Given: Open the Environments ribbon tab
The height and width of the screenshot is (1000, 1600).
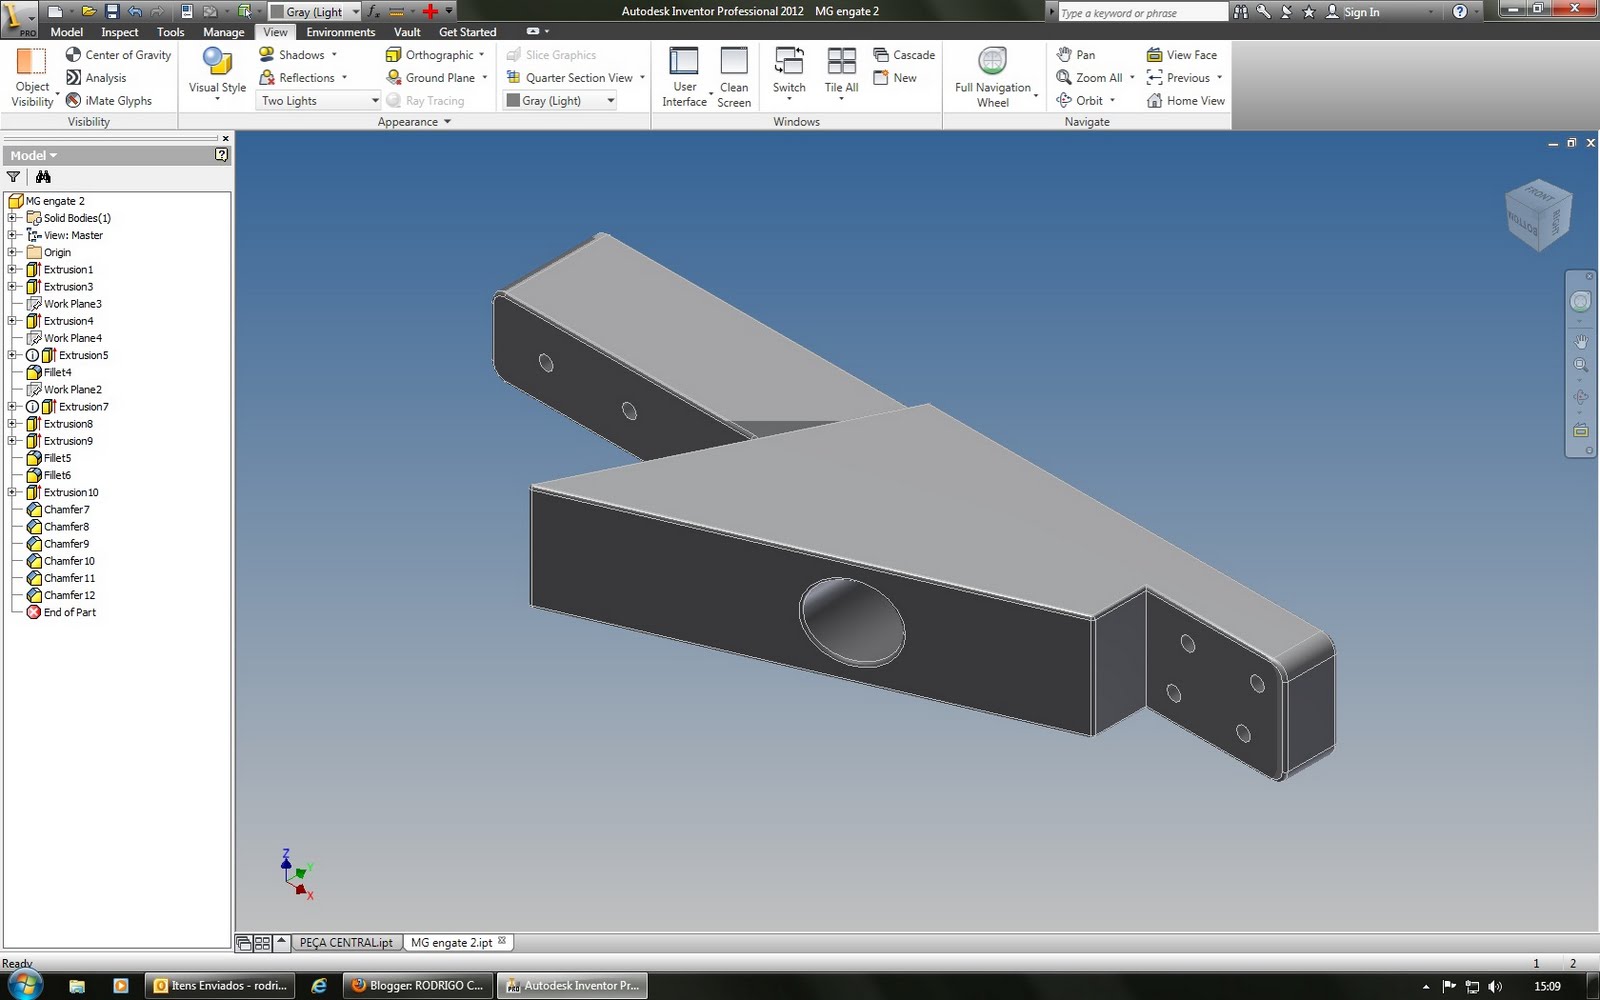Looking at the screenshot, I should pos(340,31).
